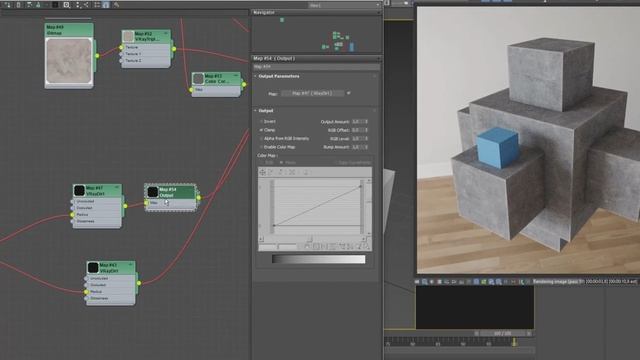Click the Glossiness socket on Map #43

coord(86,298)
